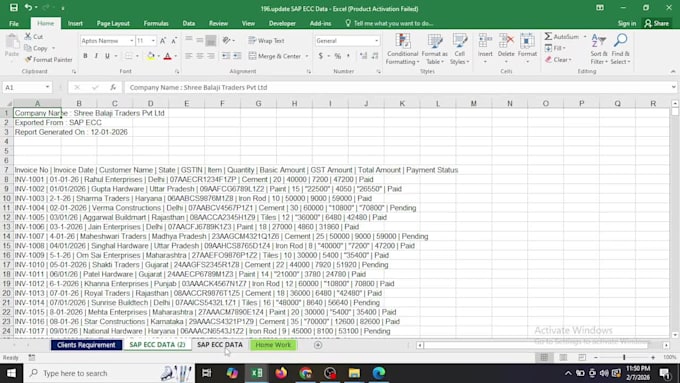Toggle Wrap Text
This screenshot has width=680, height=383.
(x=266, y=41)
